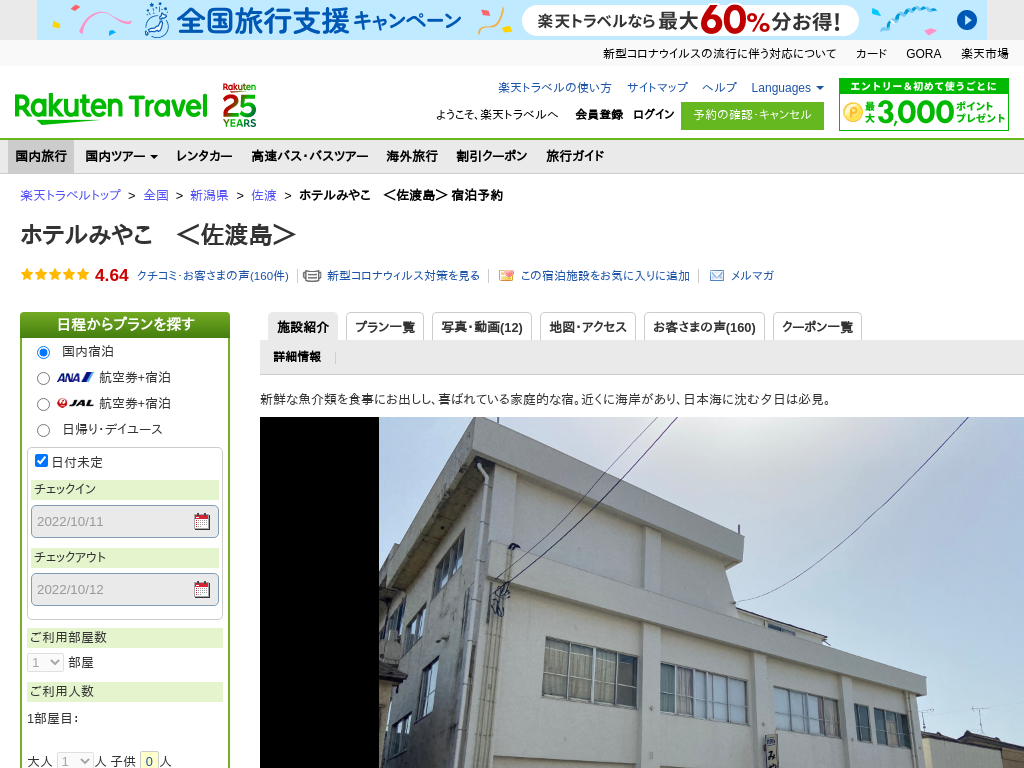Open the 写真・動画(12) tab
This screenshot has width=1024, height=768.
pos(482,327)
